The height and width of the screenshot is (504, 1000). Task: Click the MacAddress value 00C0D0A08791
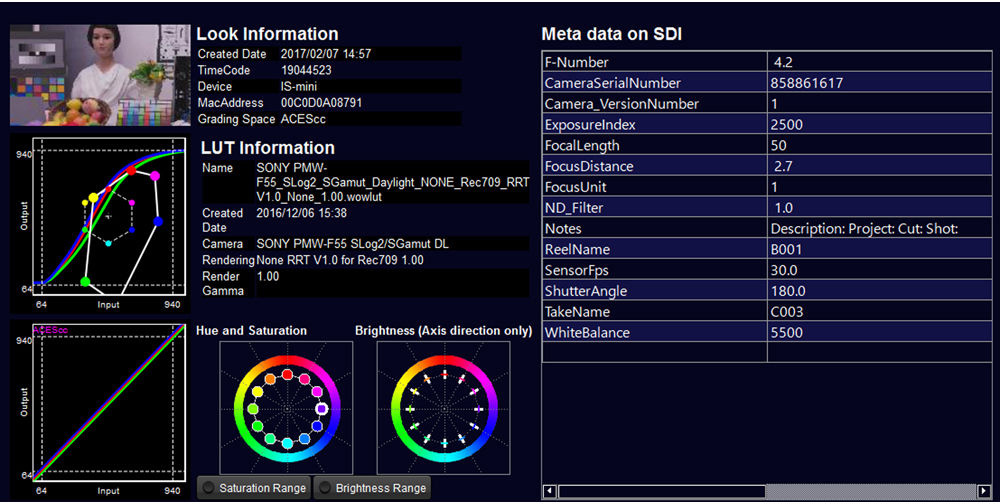point(321,102)
